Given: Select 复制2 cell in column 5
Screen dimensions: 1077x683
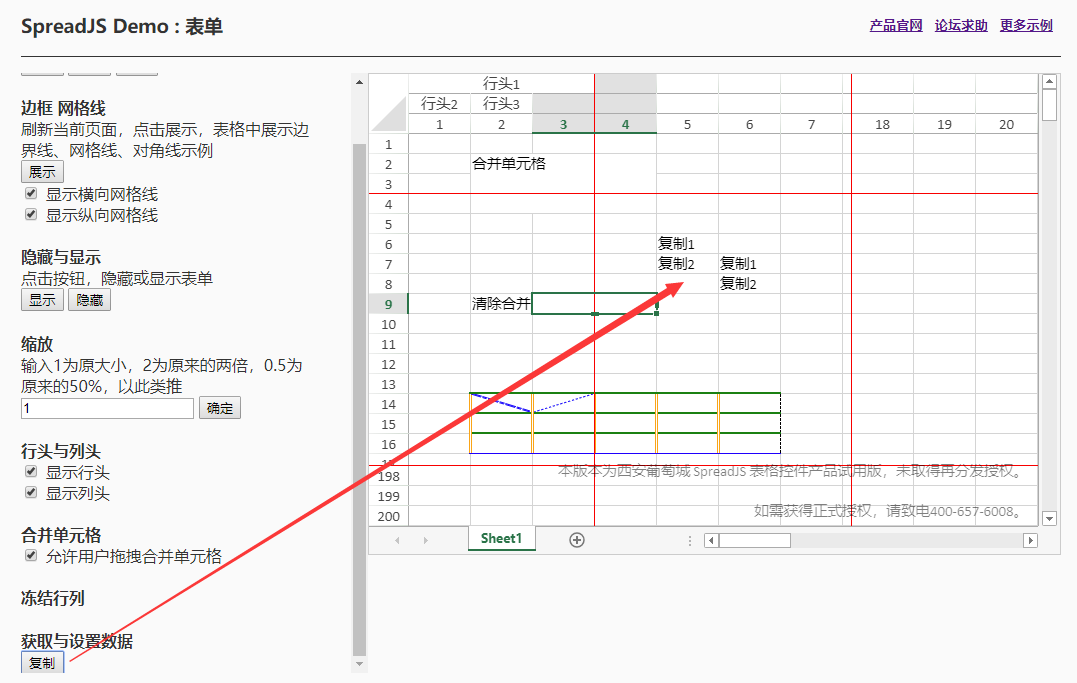Looking at the screenshot, I should [687, 264].
